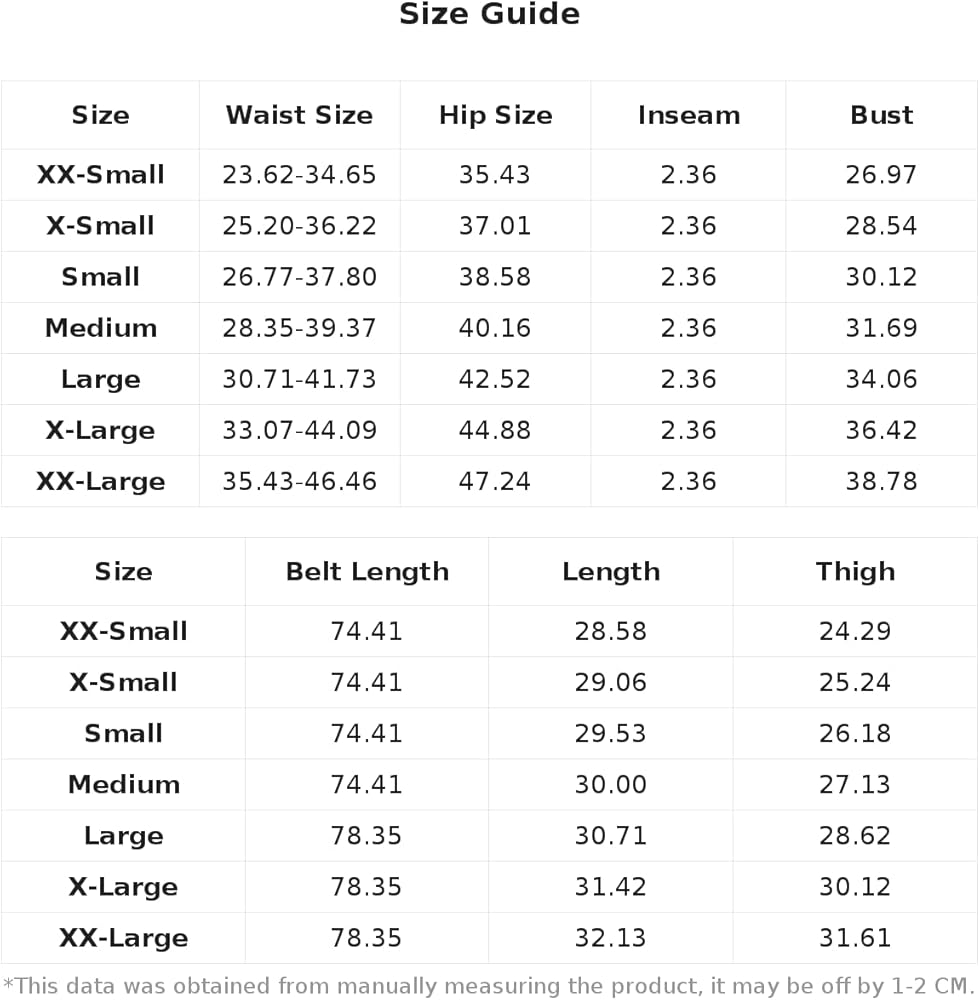The image size is (980, 1000).
Task: Click belt length 78.35 in Large row
Action: click(x=366, y=835)
